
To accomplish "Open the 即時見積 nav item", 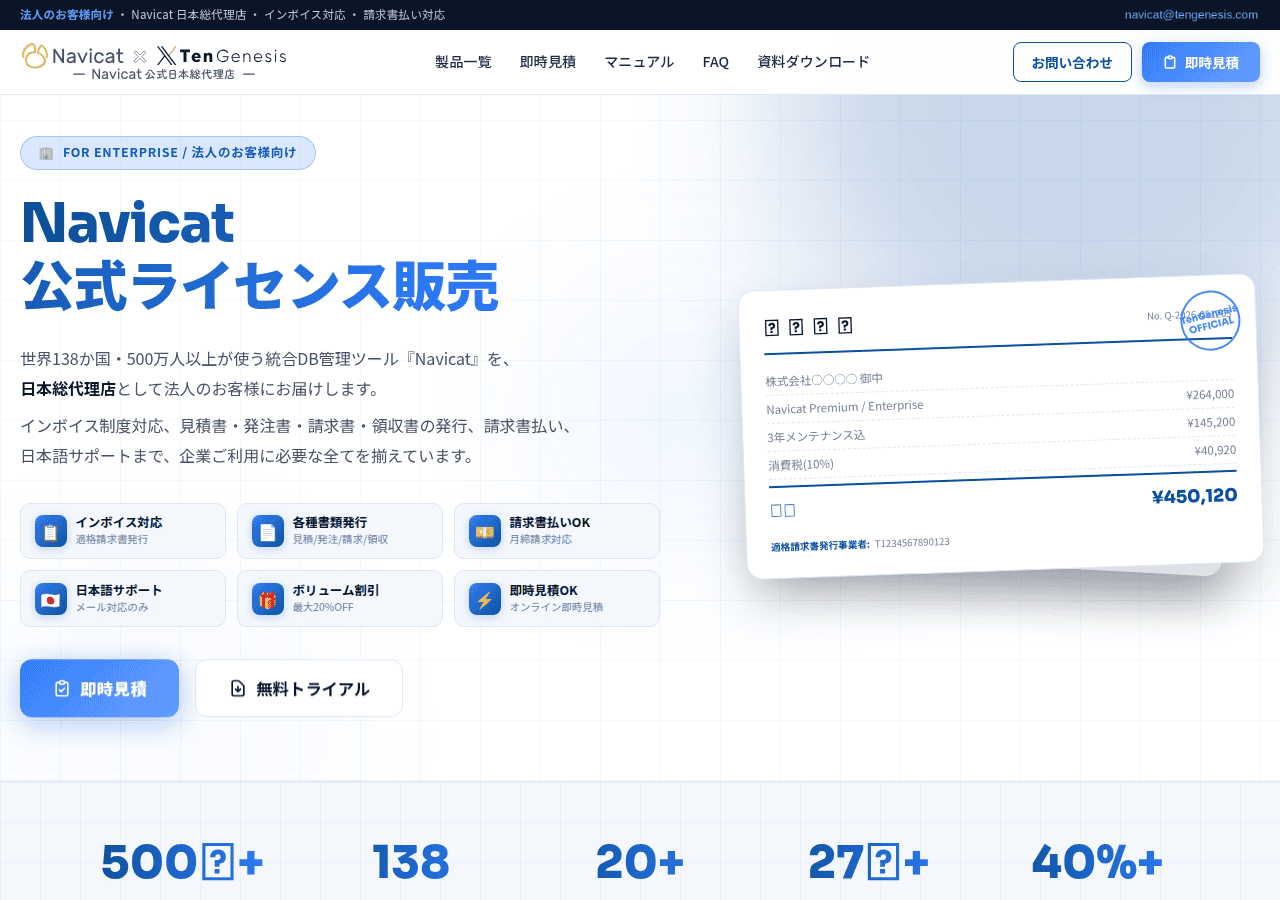I will click(548, 62).
